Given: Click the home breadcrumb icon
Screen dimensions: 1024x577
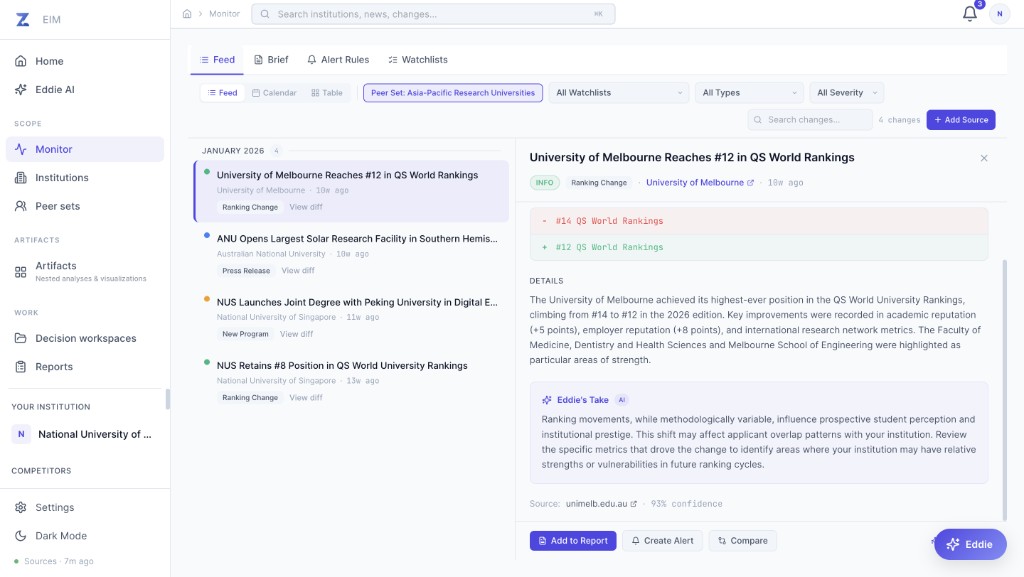Looking at the screenshot, I should [187, 14].
